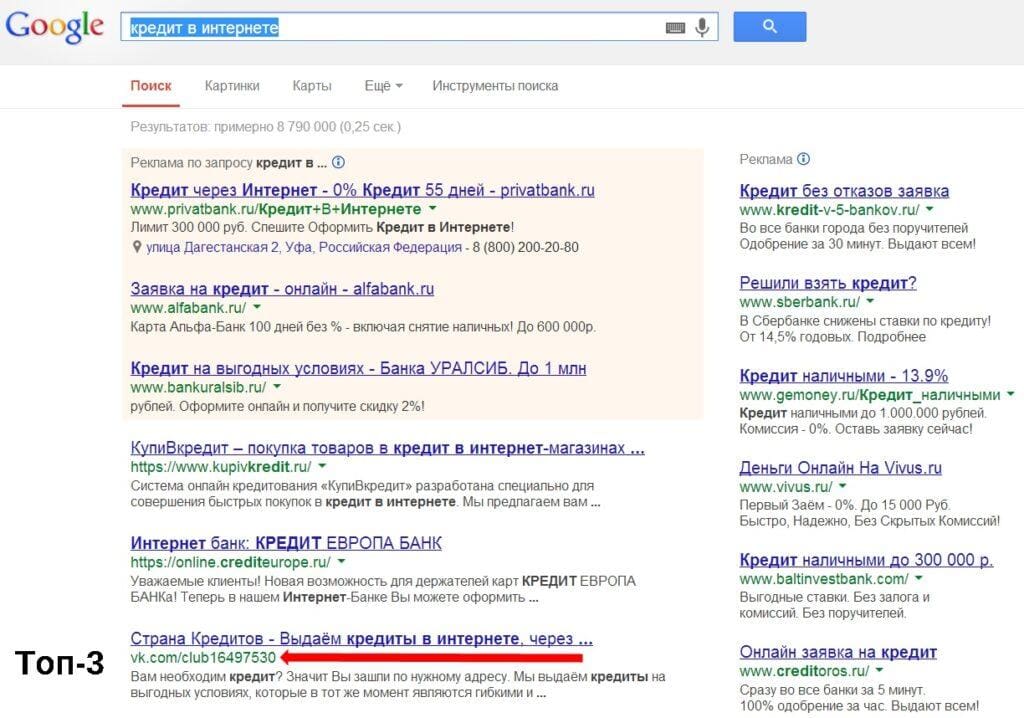The image size is (1024, 718).
Task: Switch to the Картинки tab
Action: click(232, 86)
